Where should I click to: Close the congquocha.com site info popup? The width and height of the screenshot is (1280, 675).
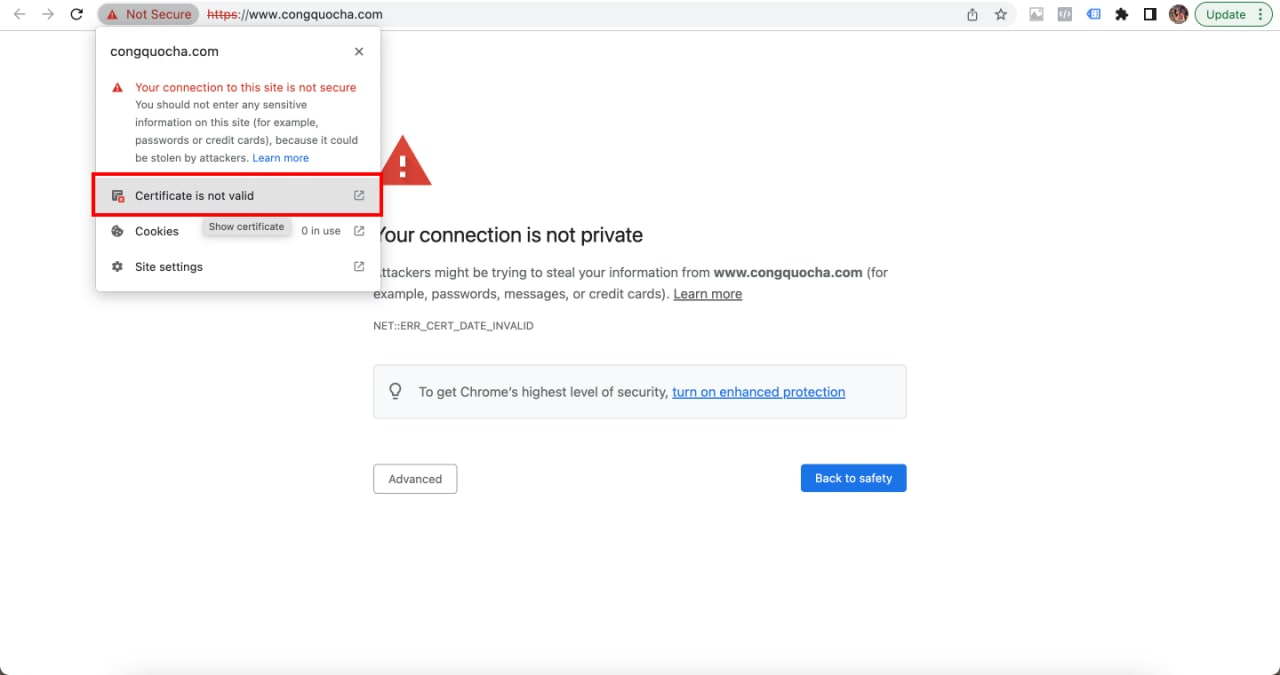pos(359,52)
